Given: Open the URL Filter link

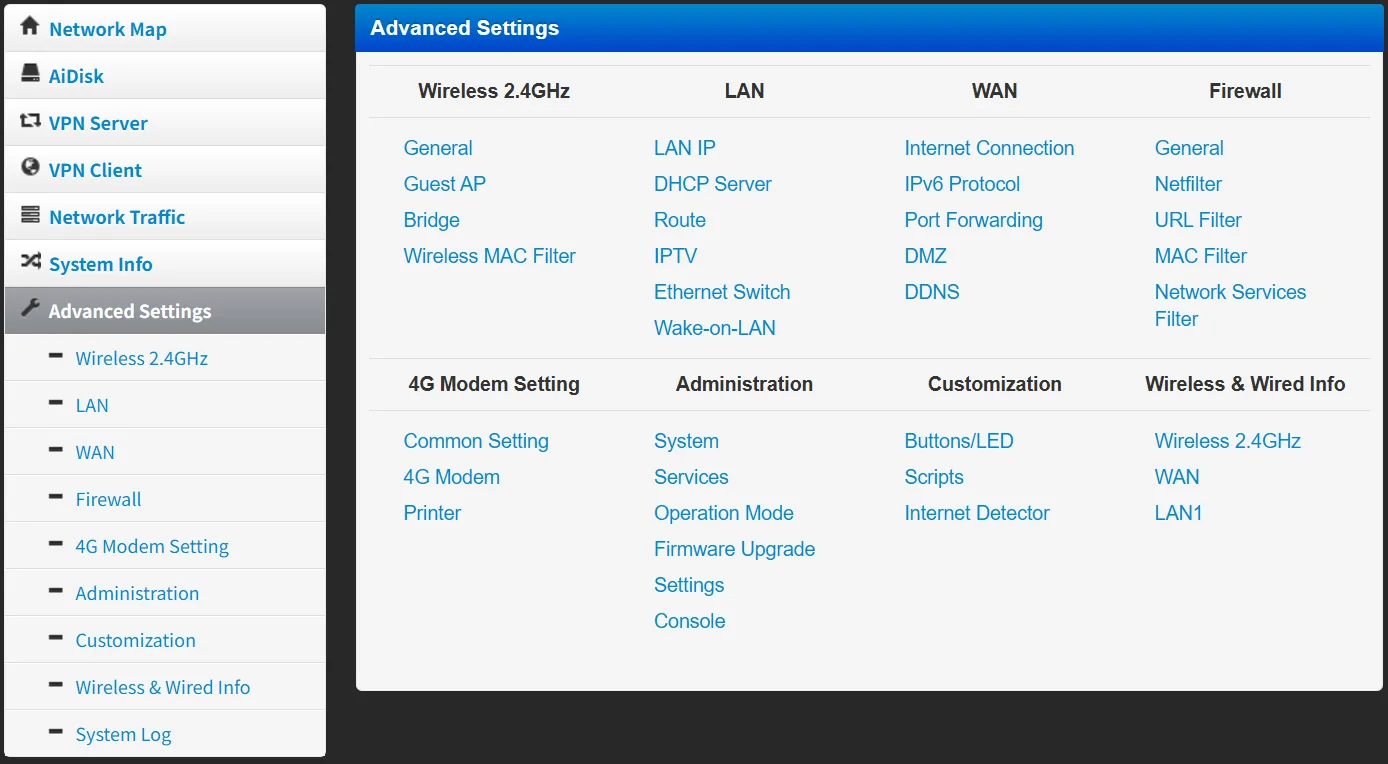Looking at the screenshot, I should 1197,220.
